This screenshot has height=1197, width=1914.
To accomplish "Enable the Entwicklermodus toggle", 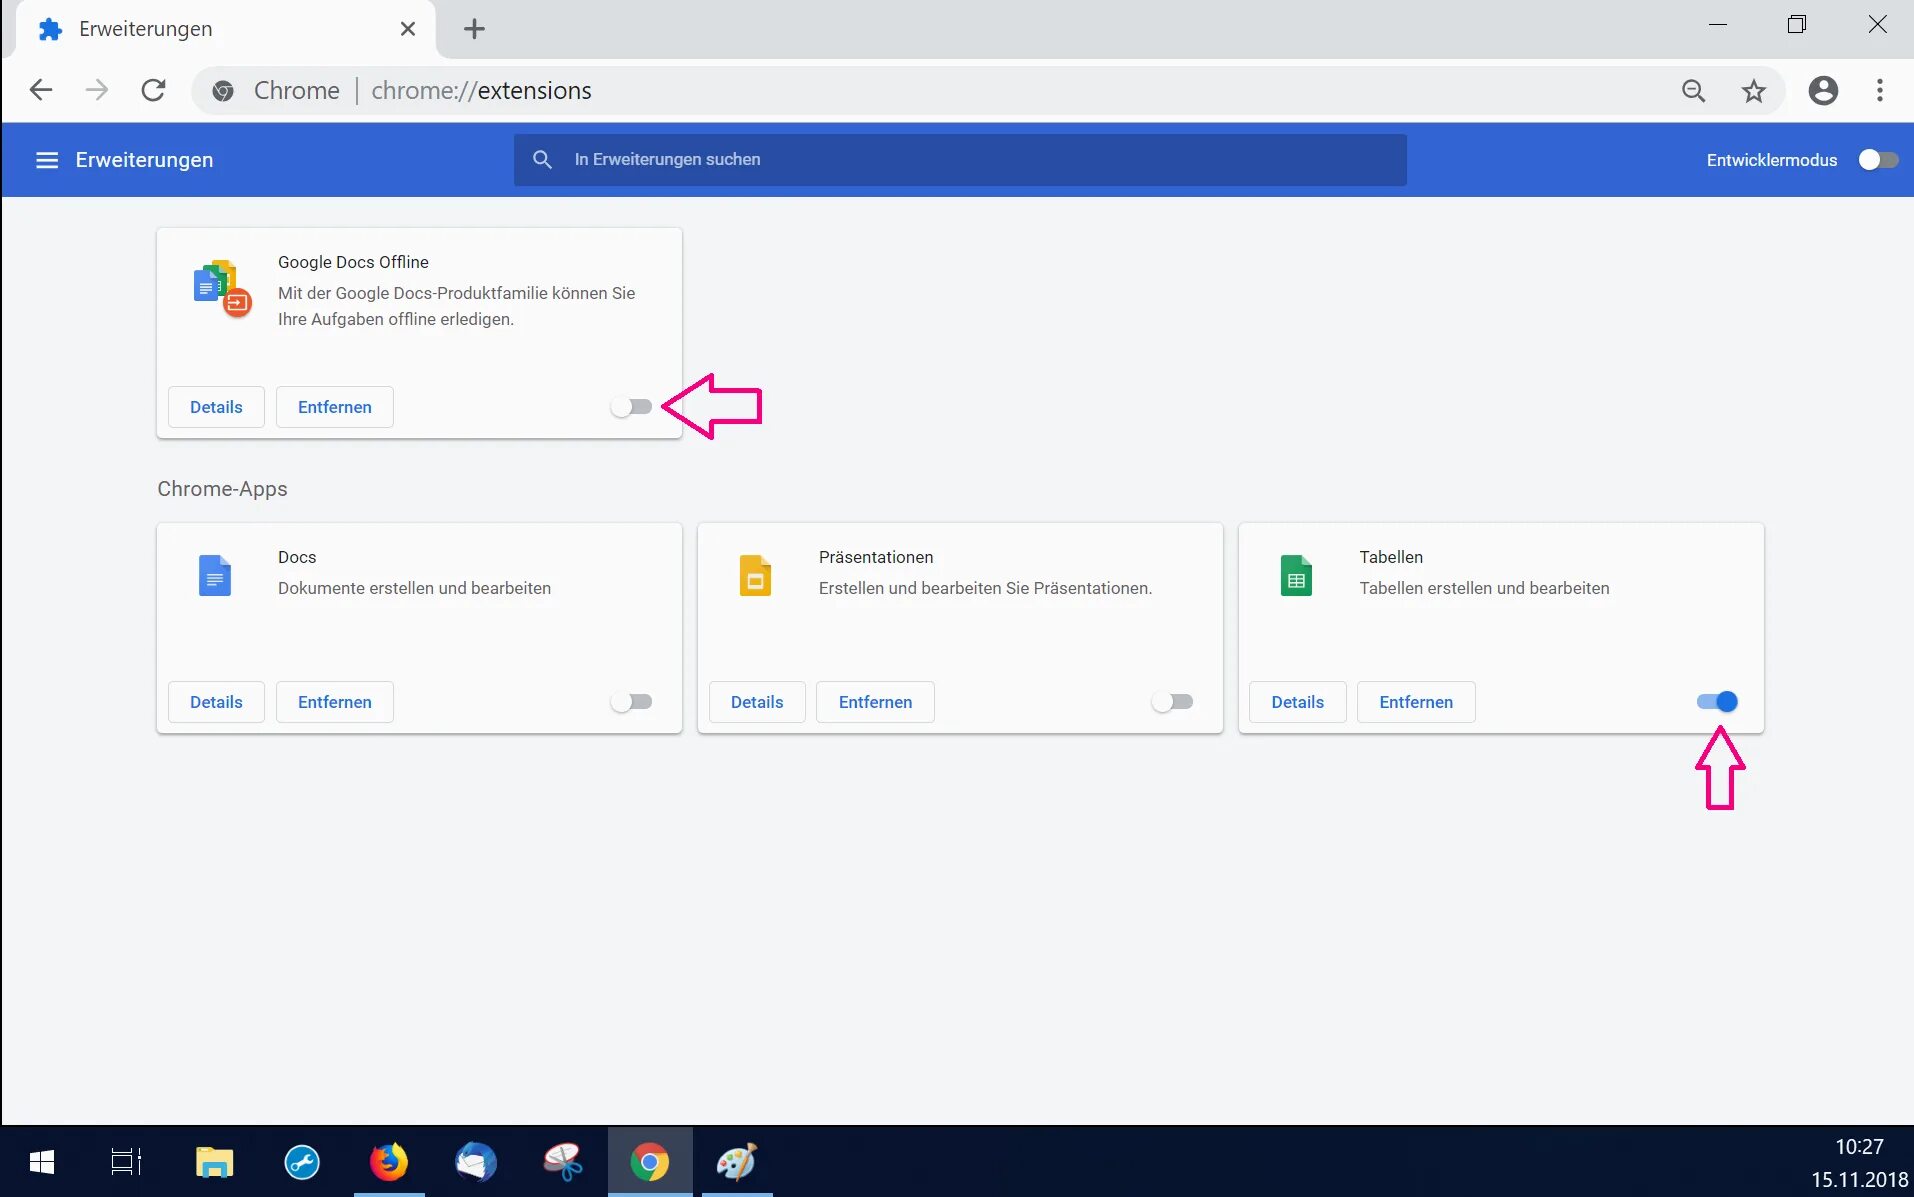I will click(x=1877, y=160).
